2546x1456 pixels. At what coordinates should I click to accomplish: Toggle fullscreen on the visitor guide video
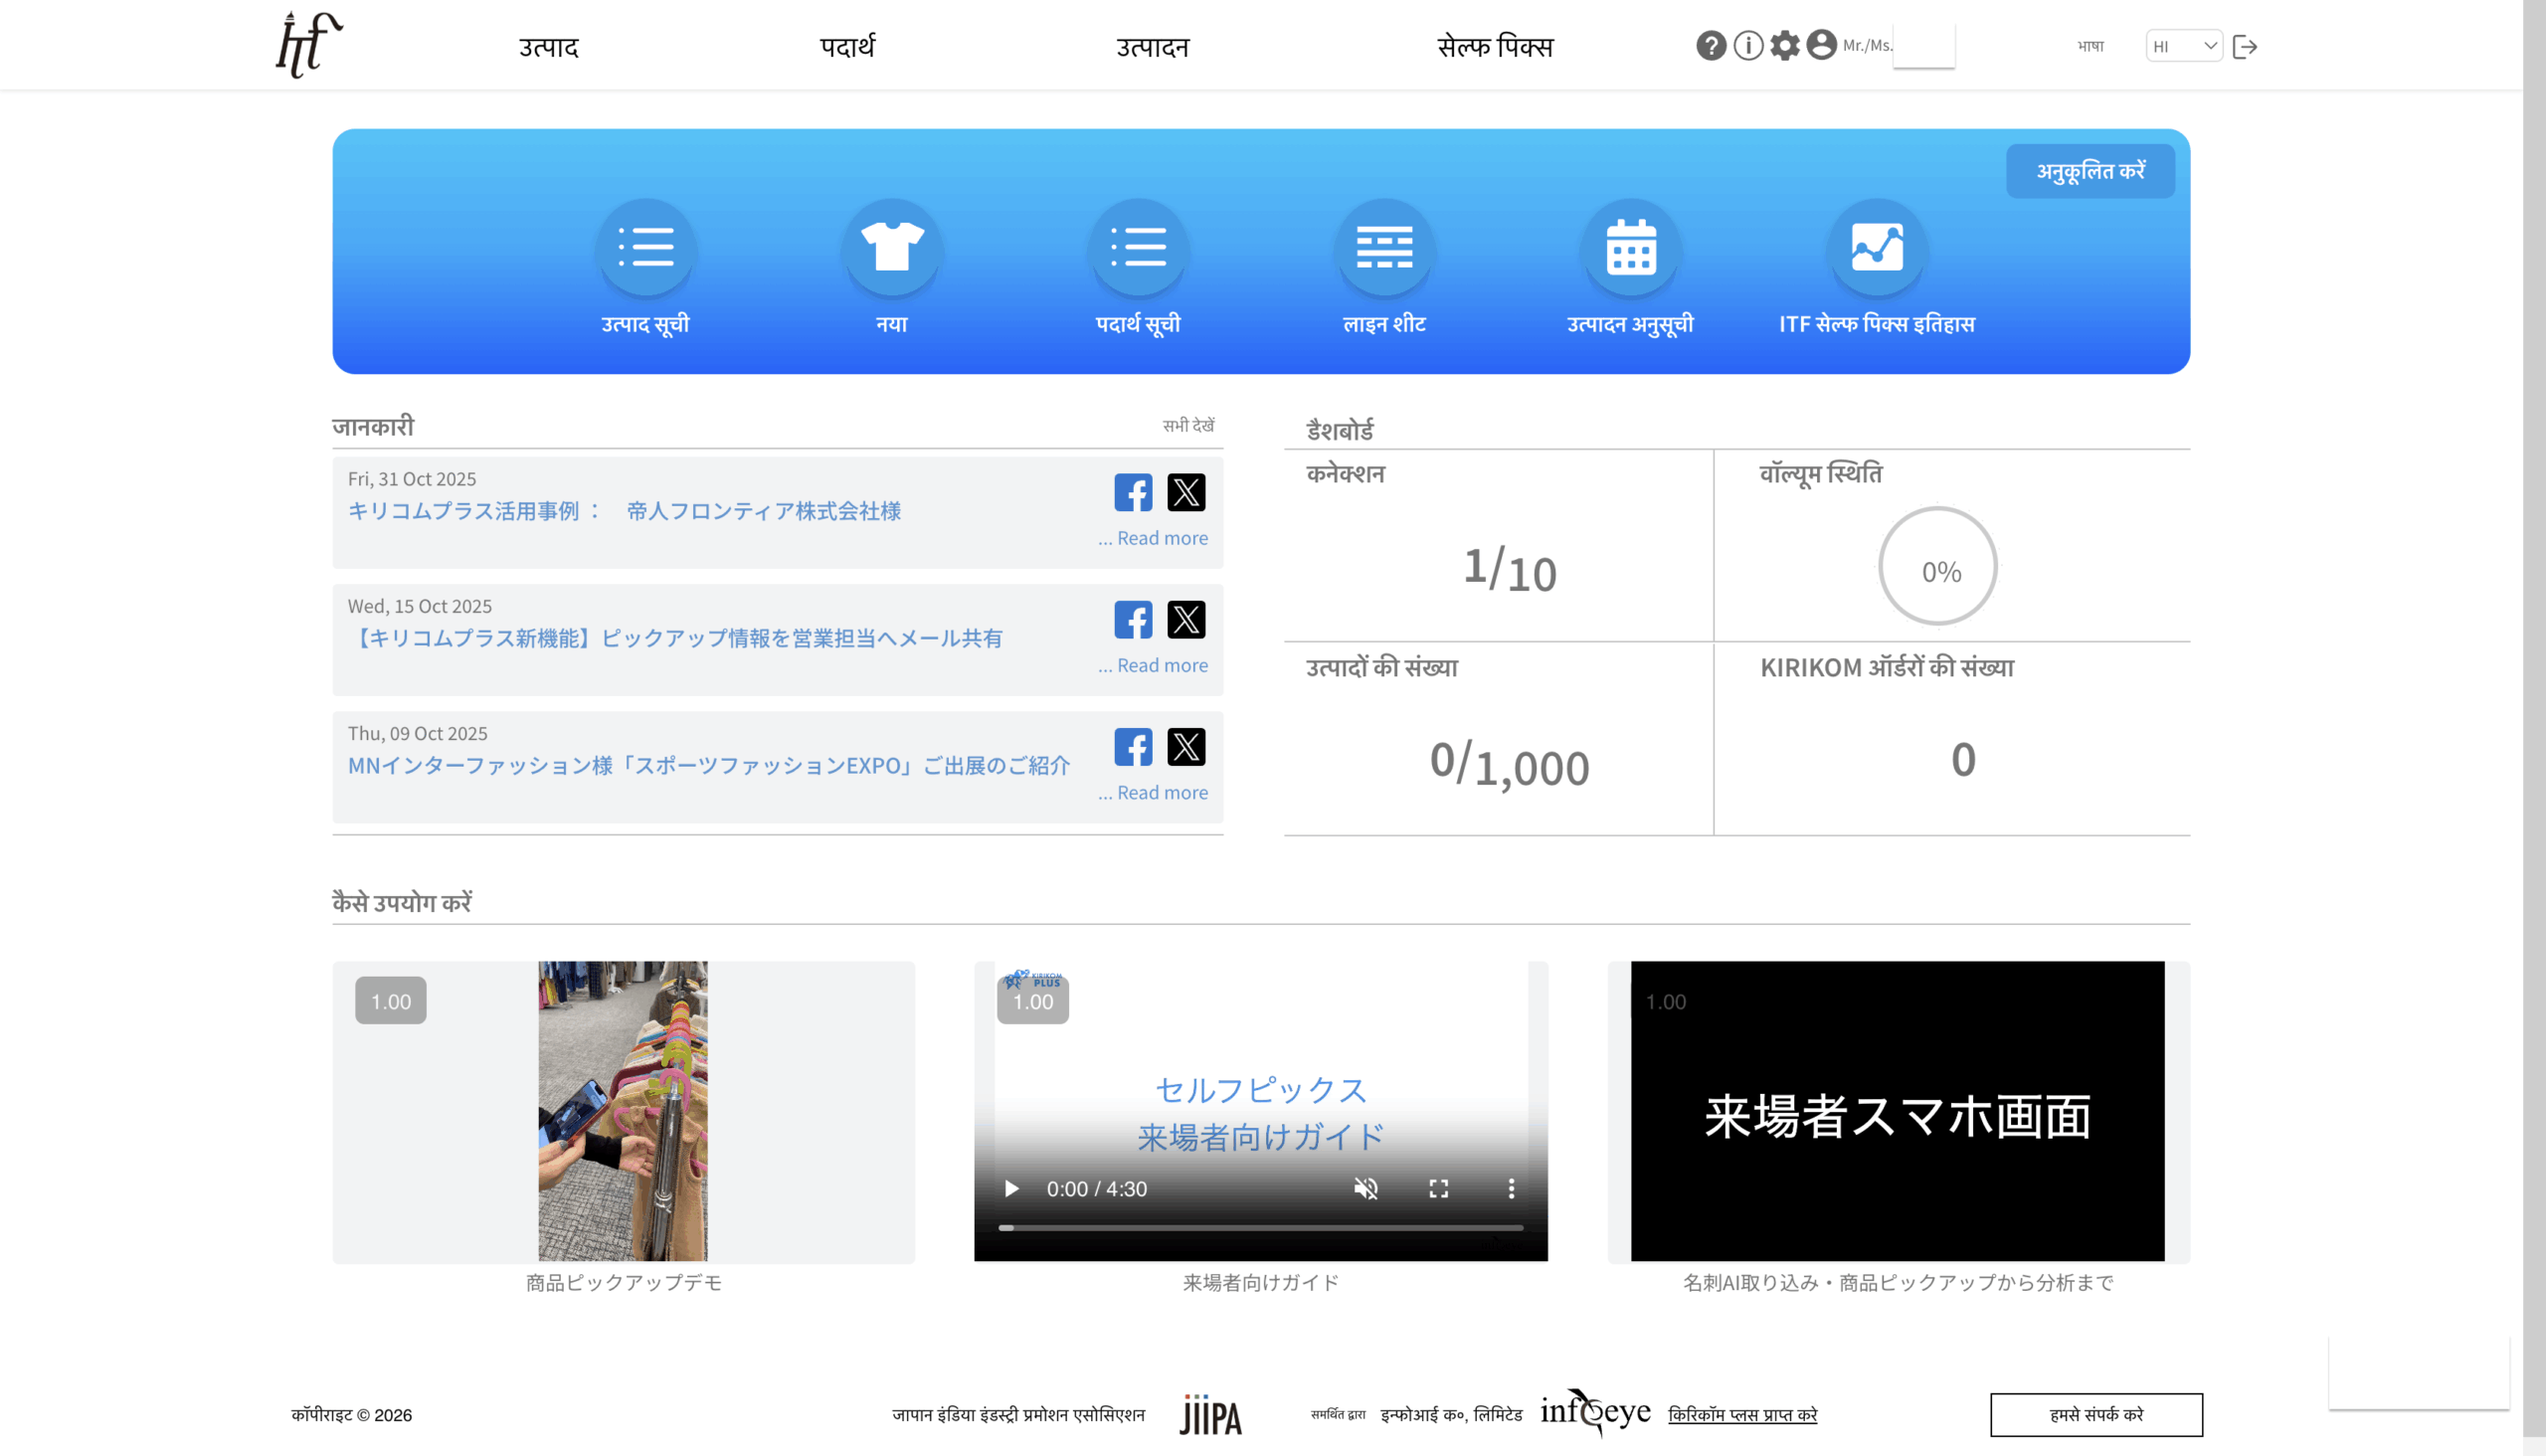pos(1438,1188)
